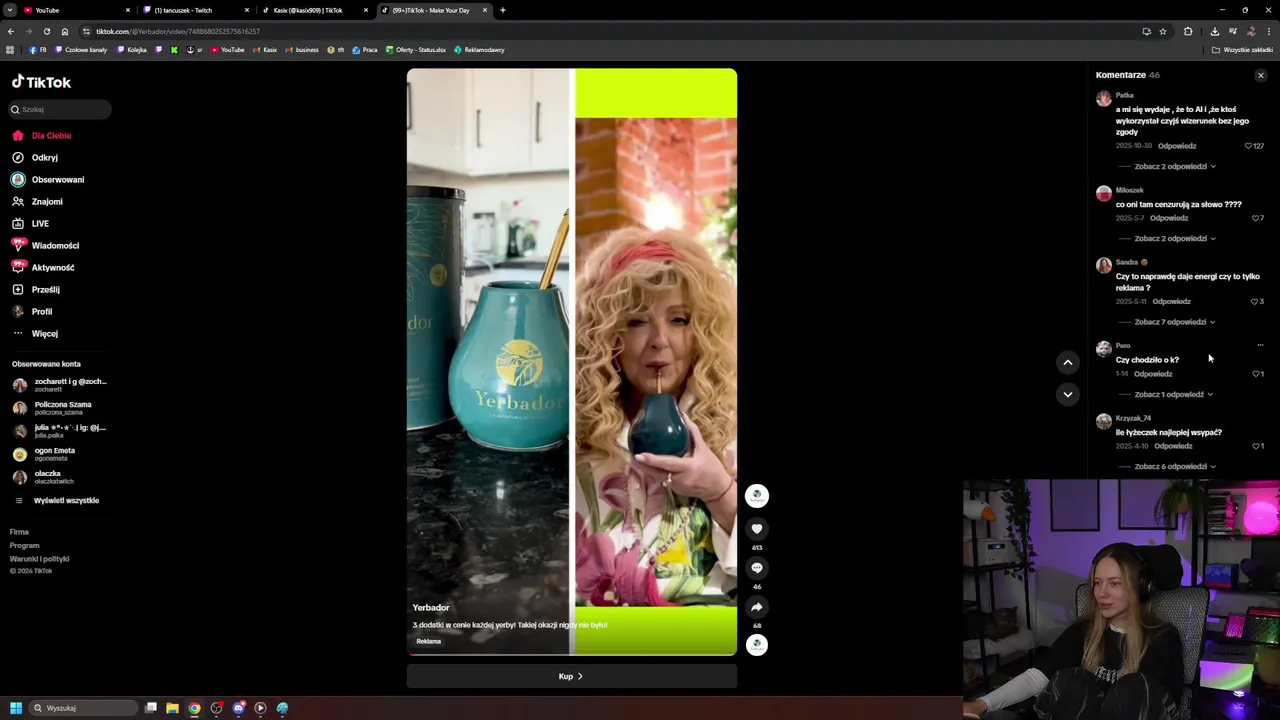Bookmark this page with star icon
The image size is (1280, 720).
(x=1163, y=31)
